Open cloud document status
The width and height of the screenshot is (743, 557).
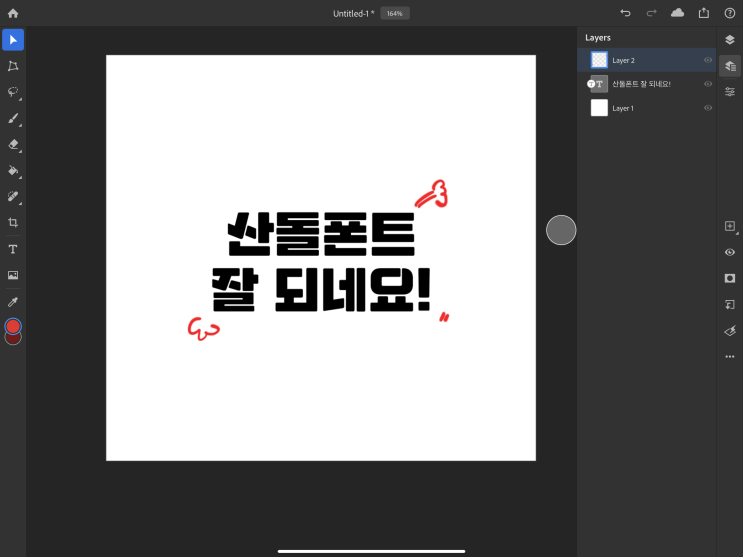tap(678, 13)
